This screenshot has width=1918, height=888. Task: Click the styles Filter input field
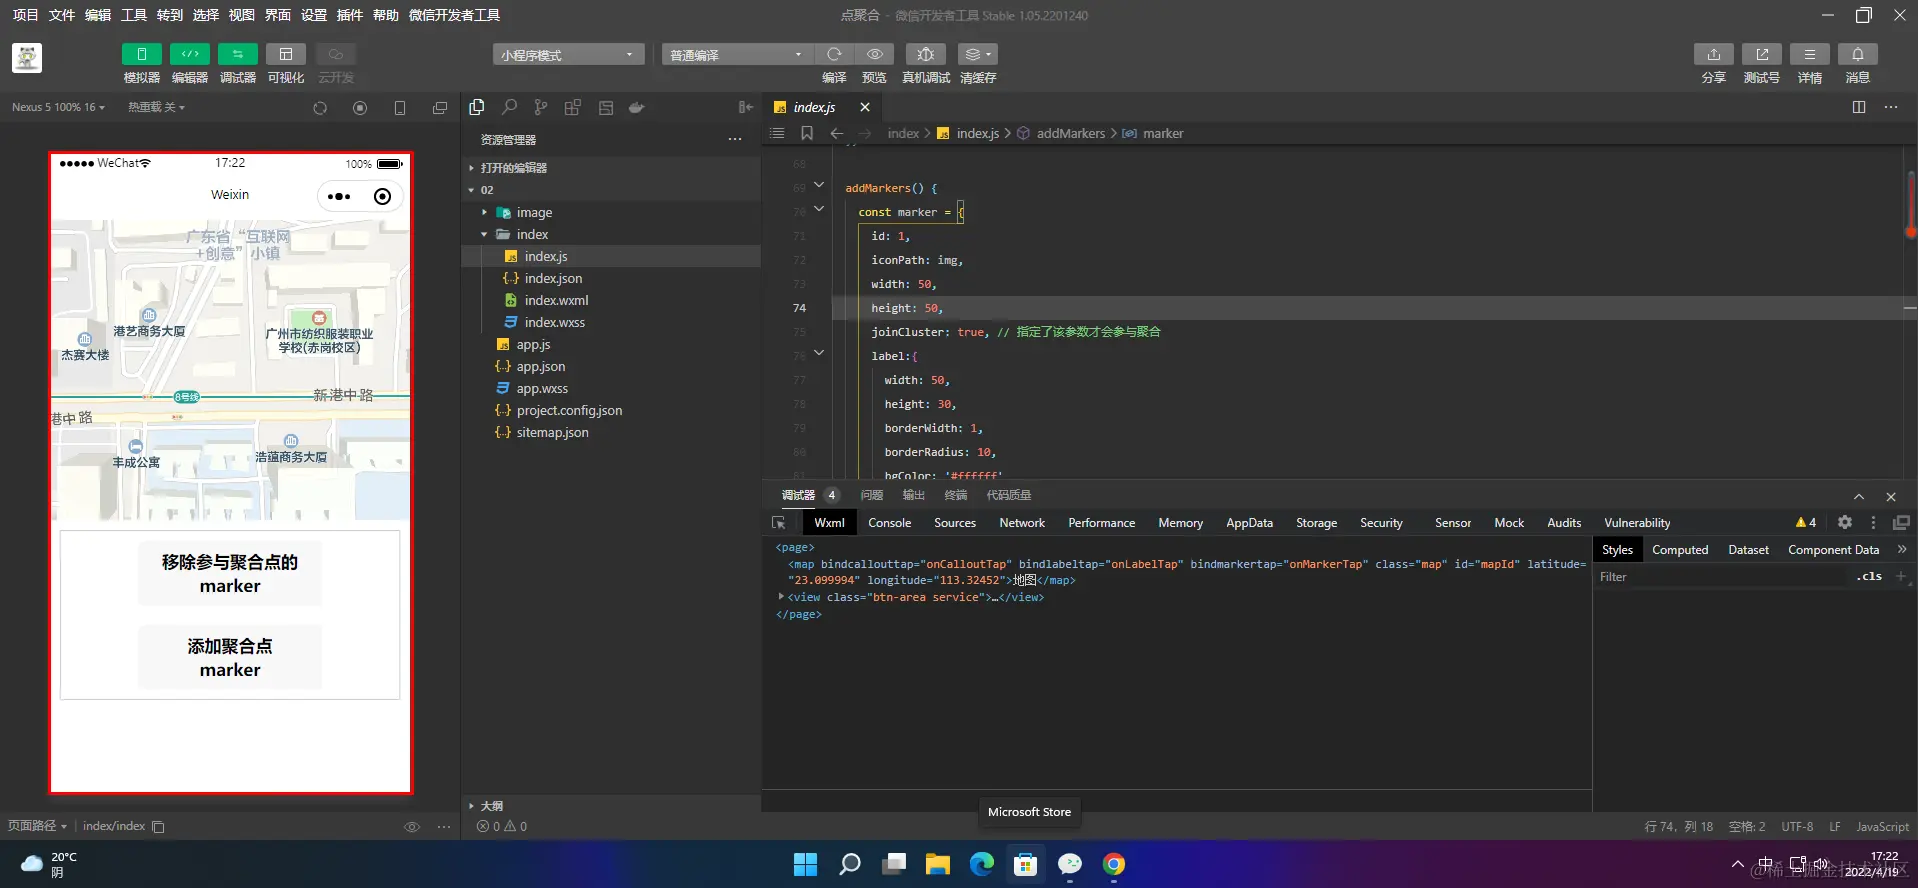point(1720,577)
